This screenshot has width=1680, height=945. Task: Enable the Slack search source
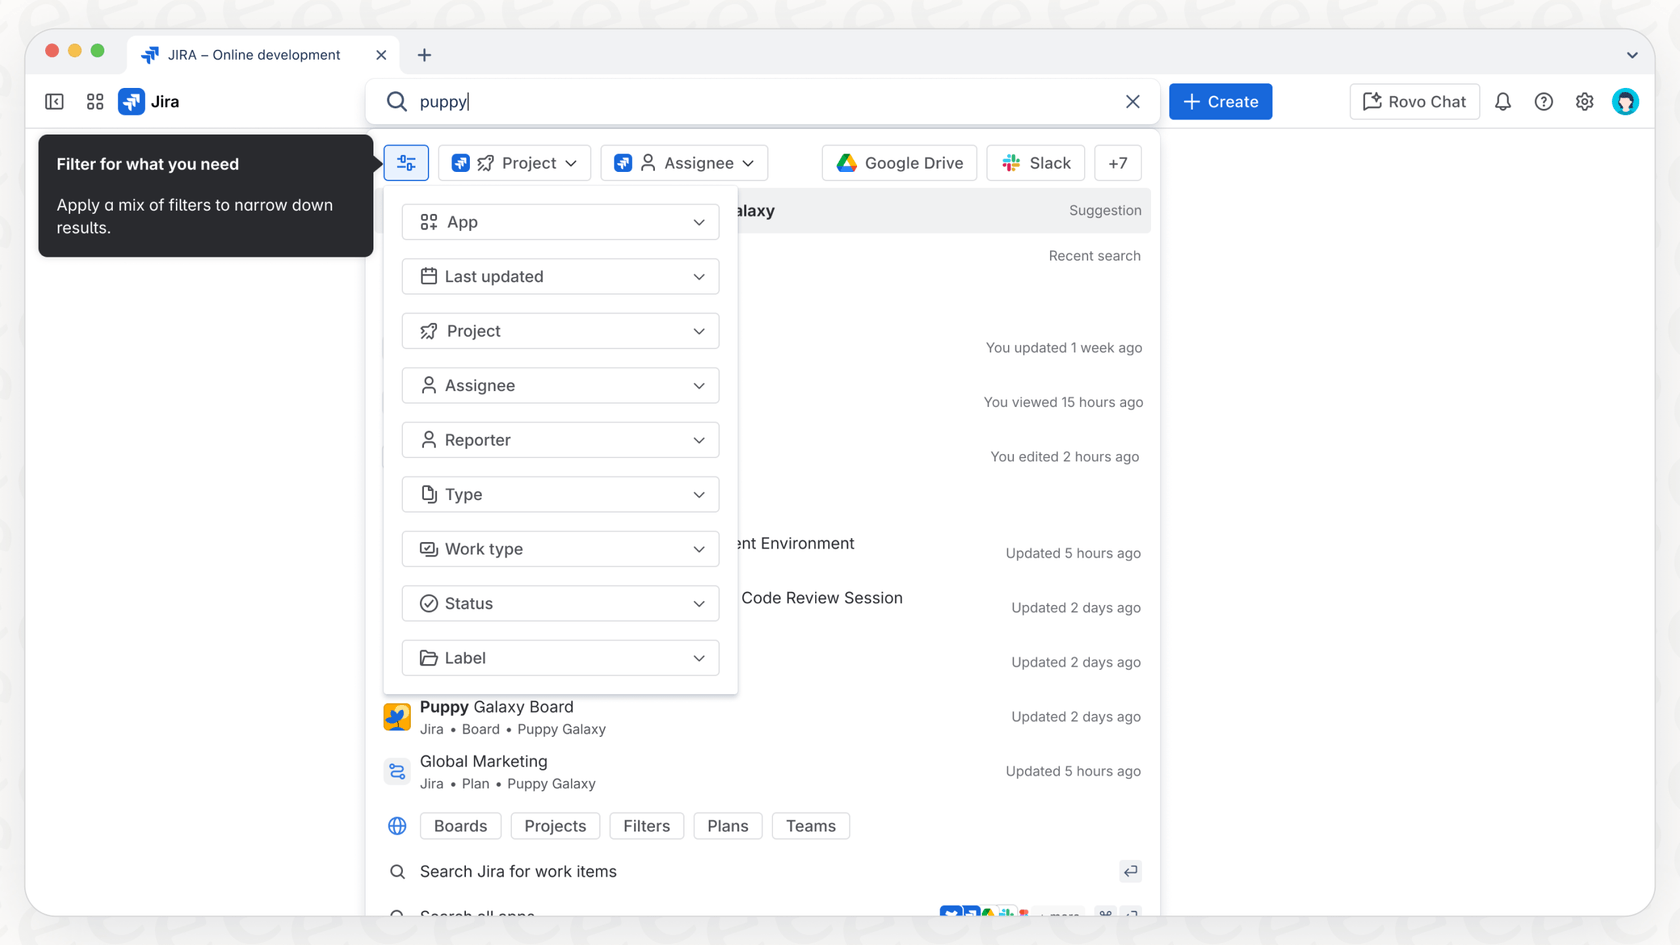(1035, 162)
